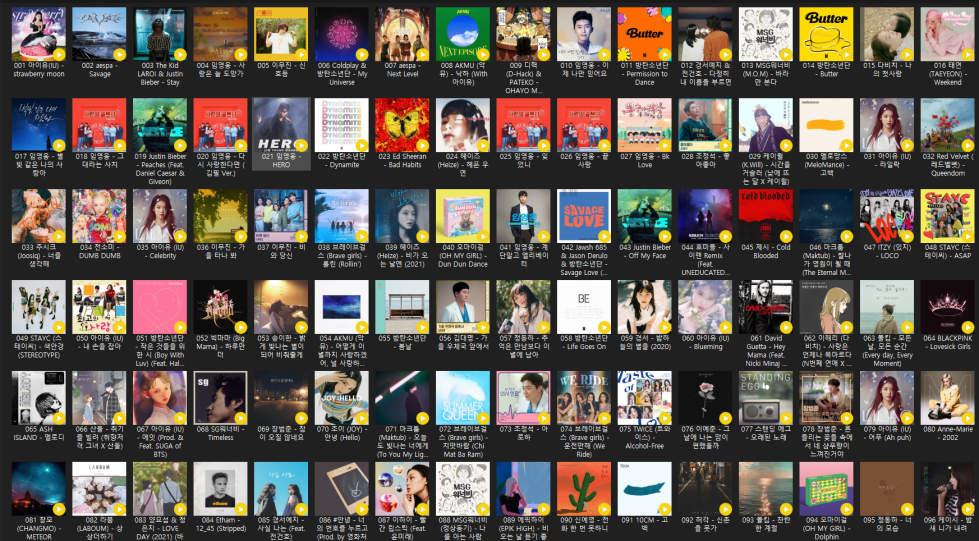Click the 081 CHANGMO METEOR thumbnail

[x=39, y=489]
